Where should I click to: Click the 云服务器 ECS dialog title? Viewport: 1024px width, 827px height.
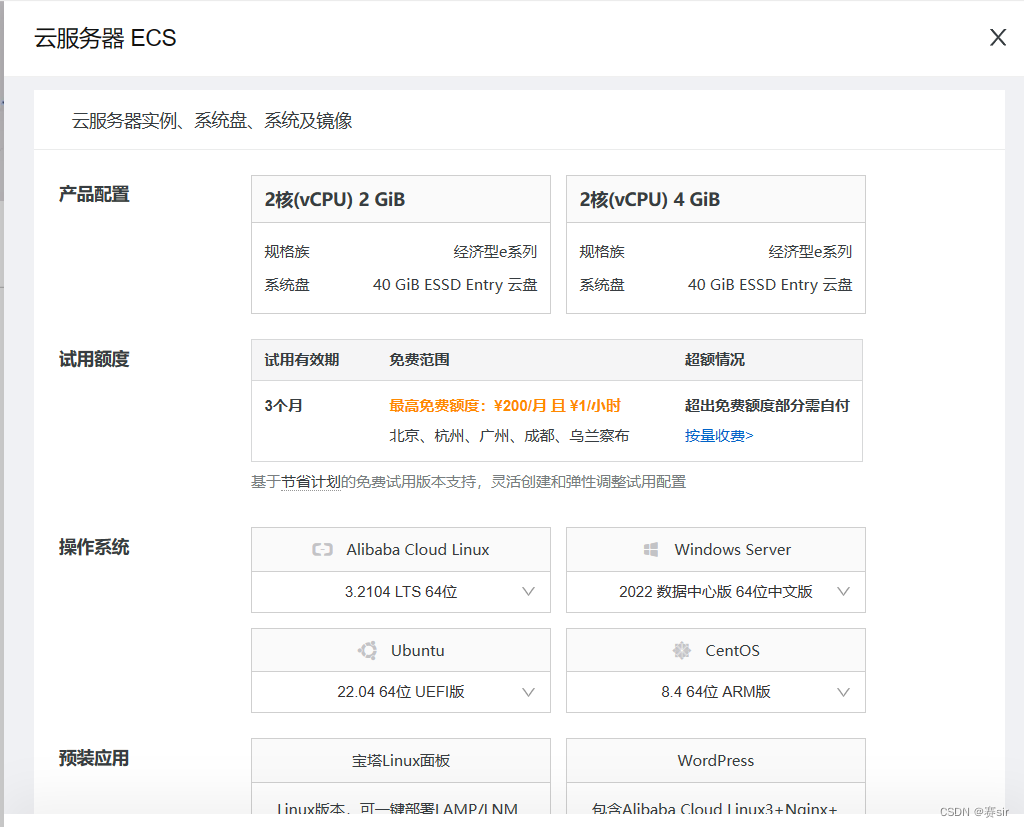[x=105, y=38]
